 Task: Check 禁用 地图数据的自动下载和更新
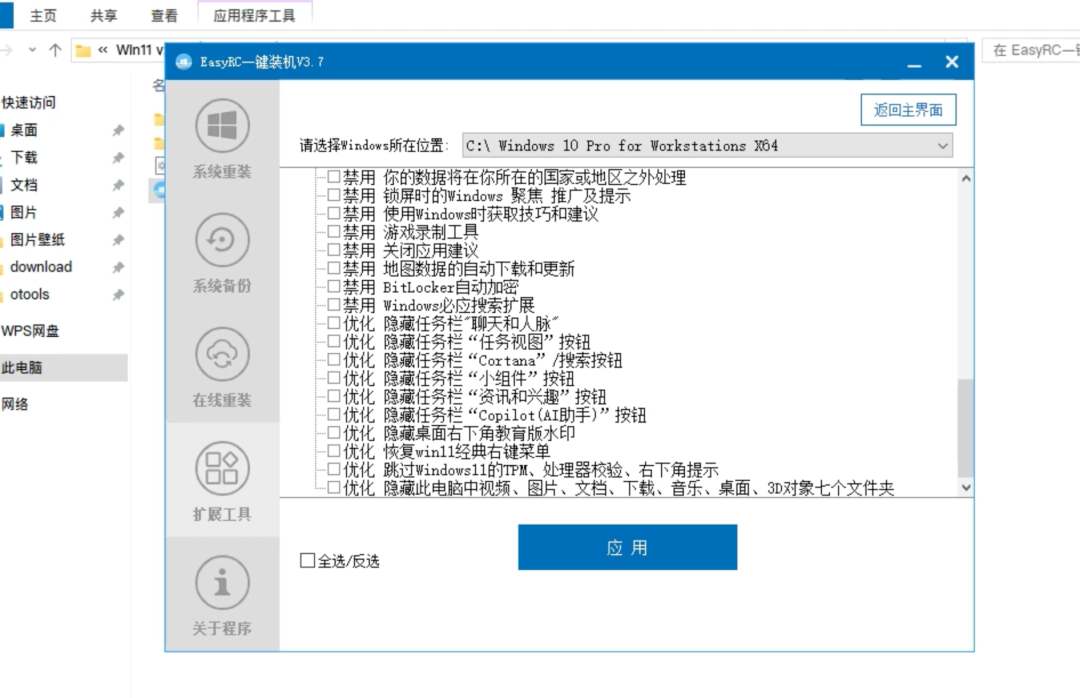[x=333, y=268]
